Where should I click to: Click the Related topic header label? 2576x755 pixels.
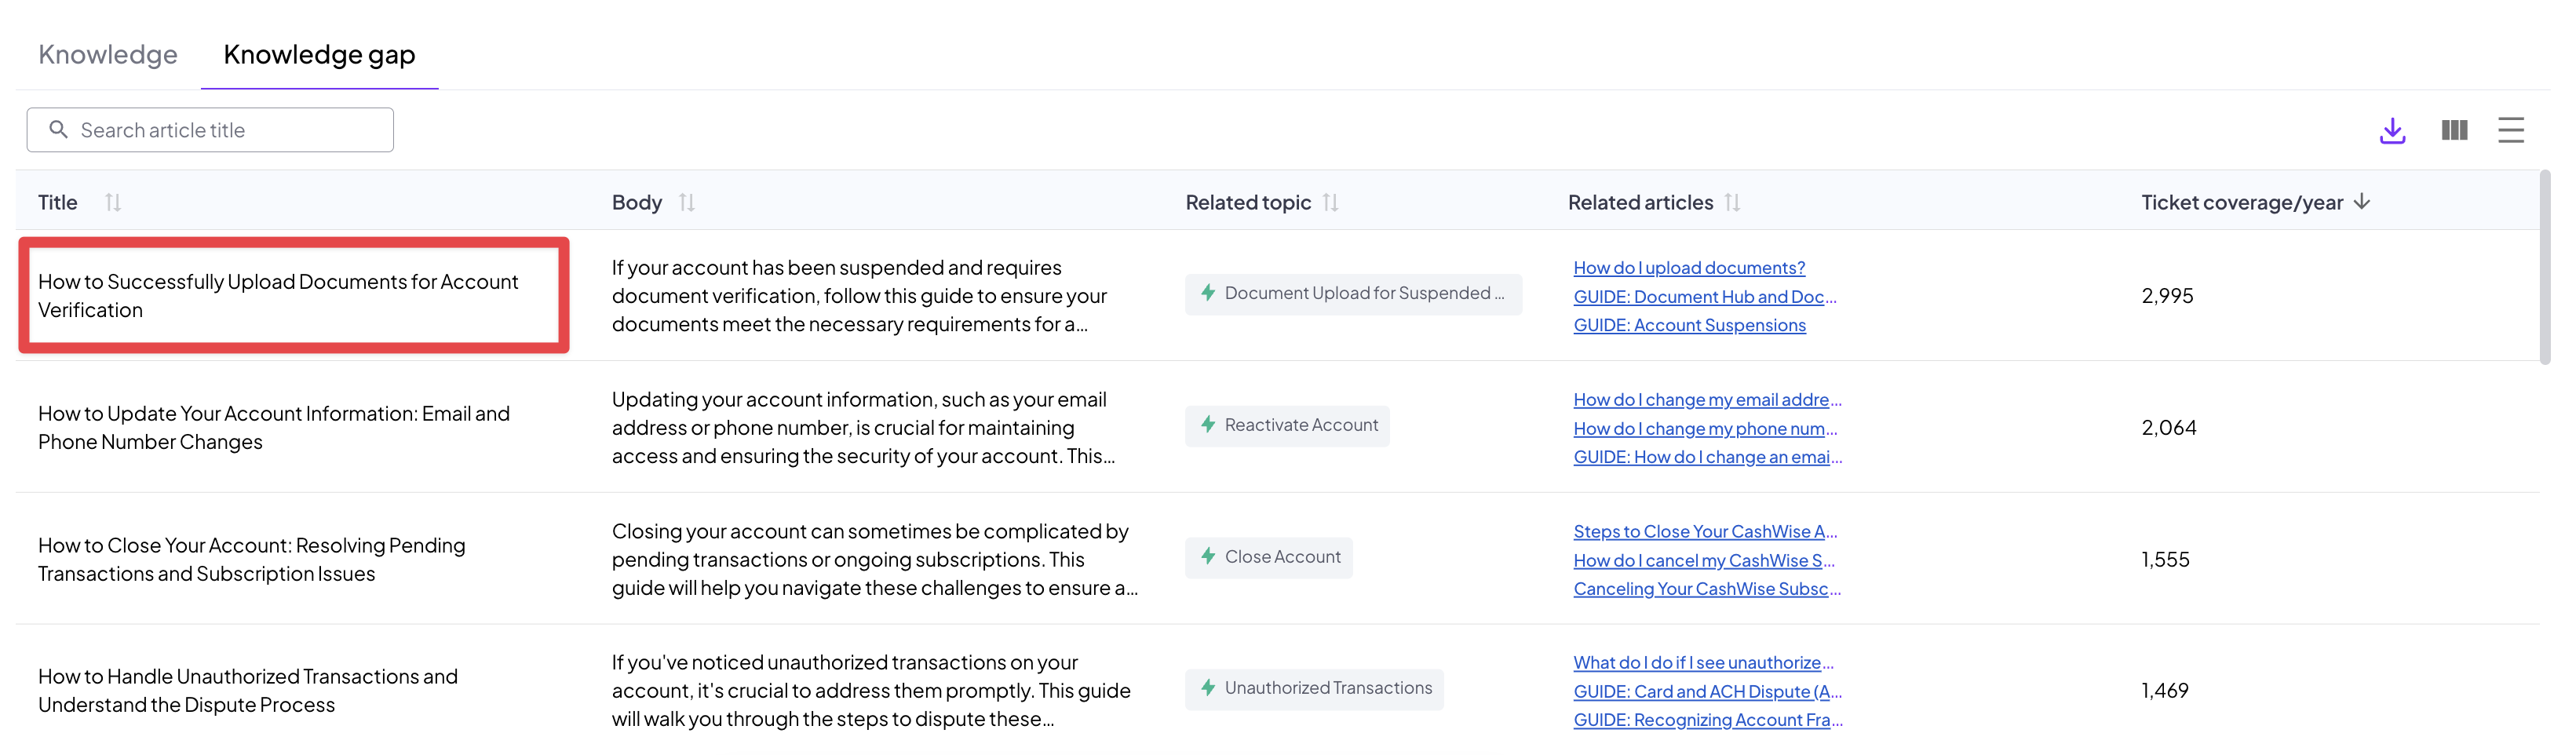coord(1248,202)
